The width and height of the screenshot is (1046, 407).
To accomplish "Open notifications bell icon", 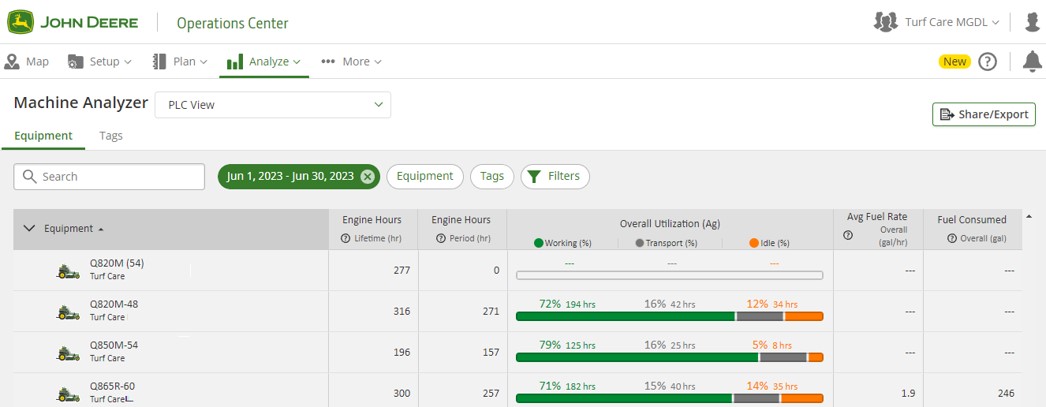I will coord(1032,61).
